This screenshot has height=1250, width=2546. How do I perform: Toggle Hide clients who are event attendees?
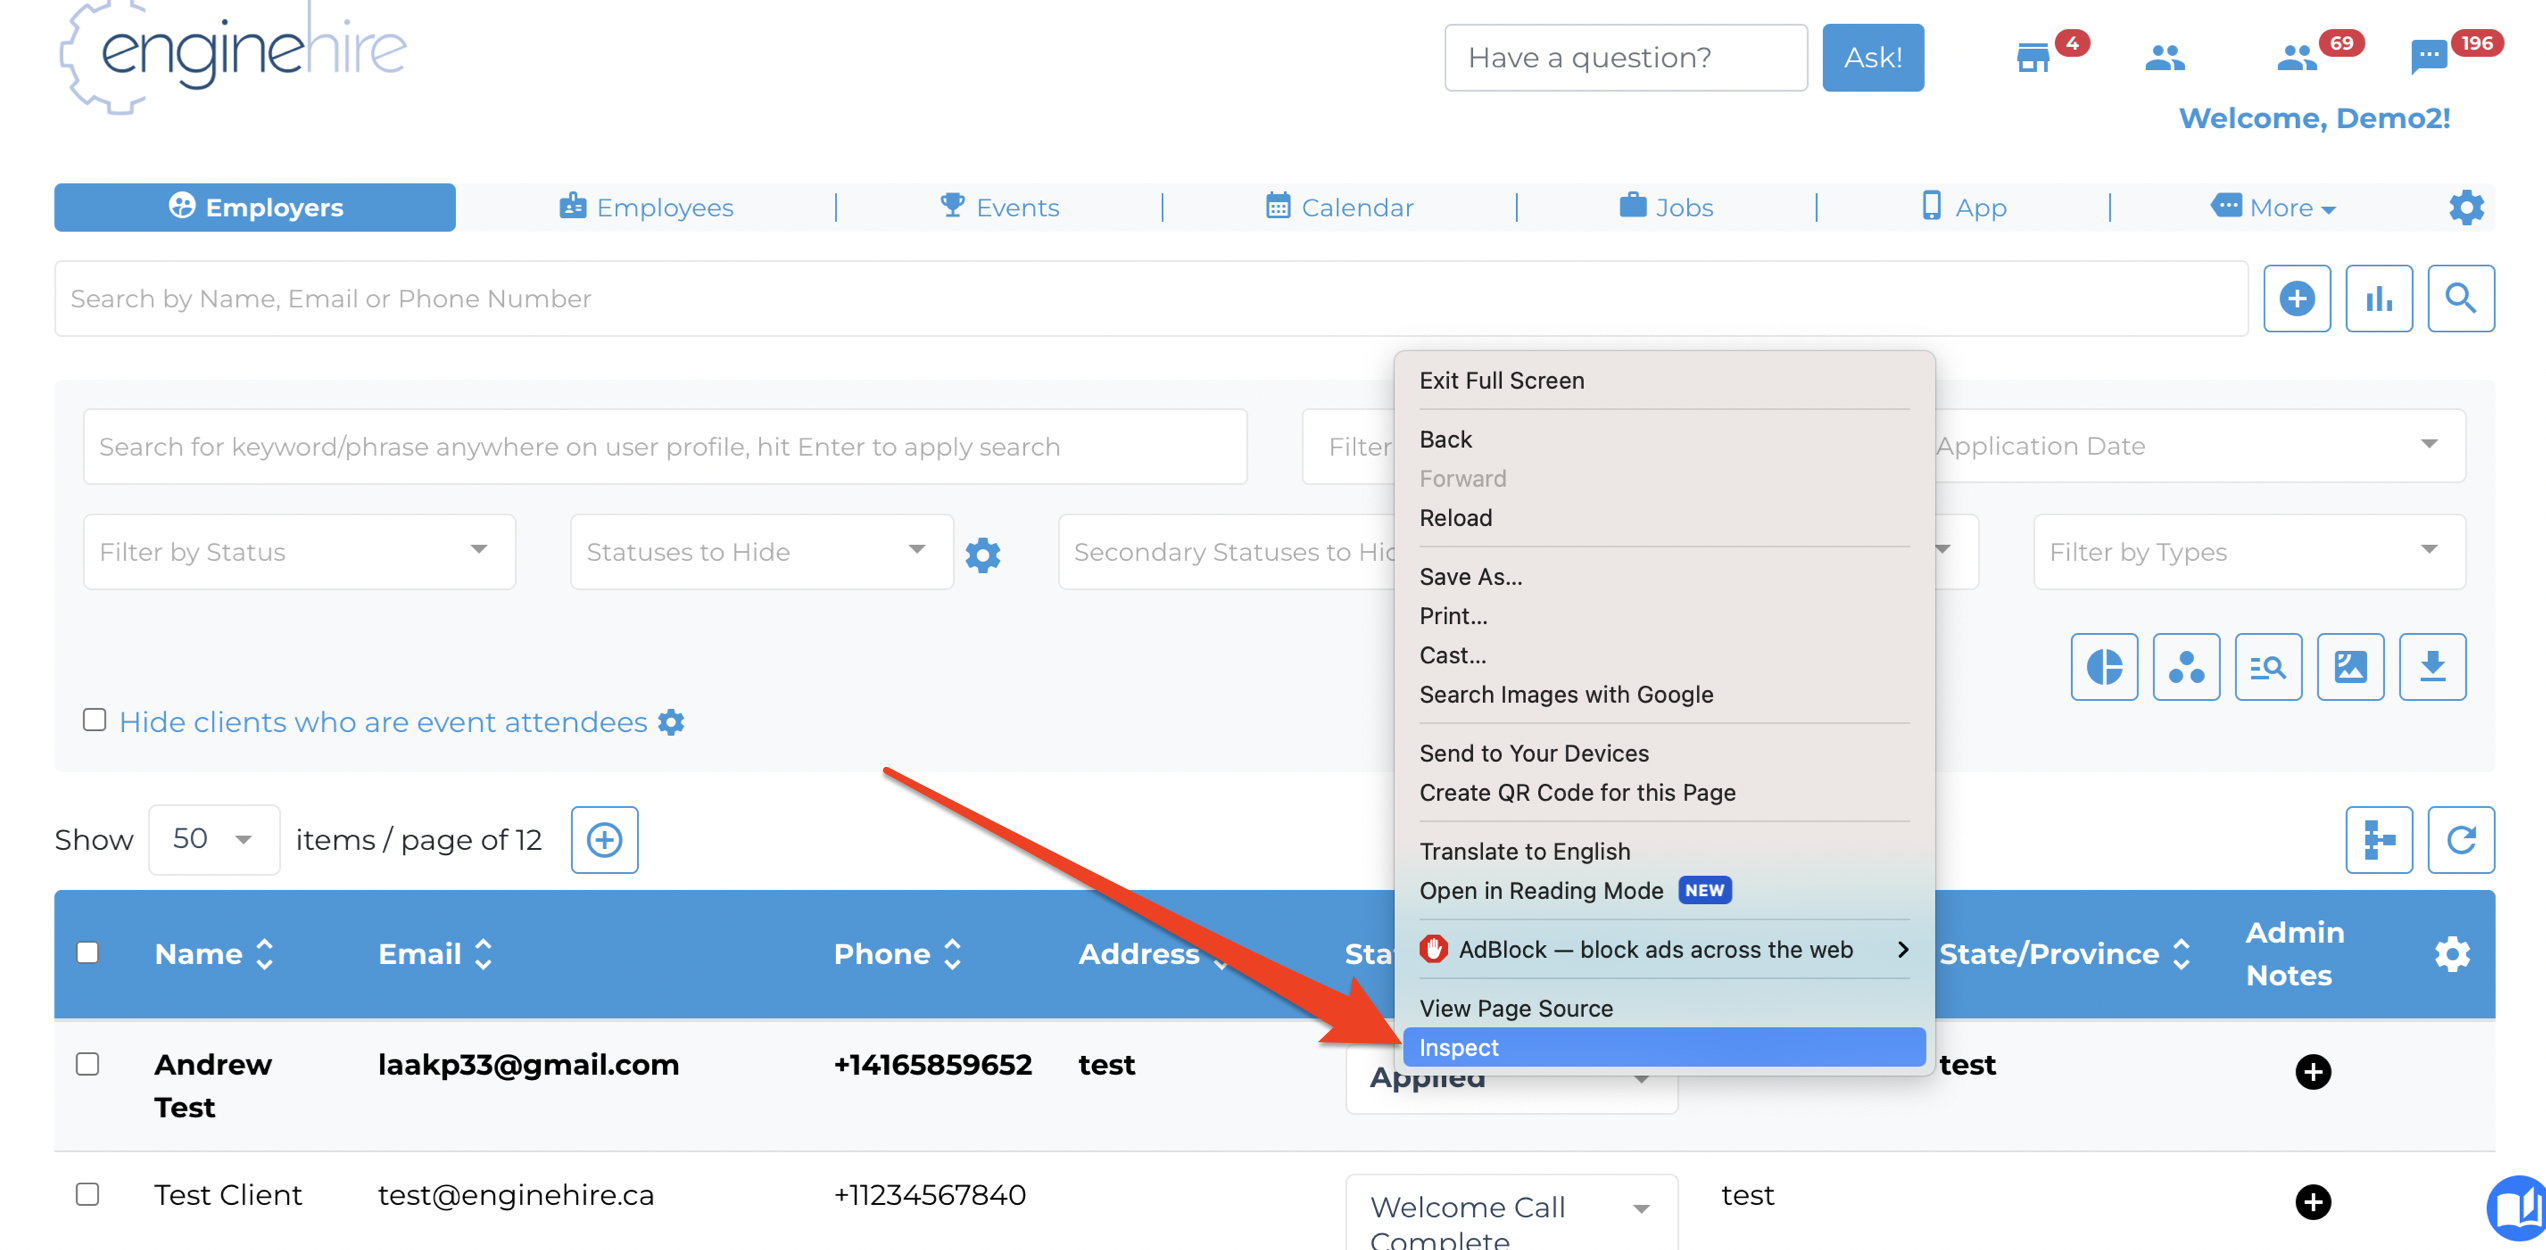tap(95, 720)
